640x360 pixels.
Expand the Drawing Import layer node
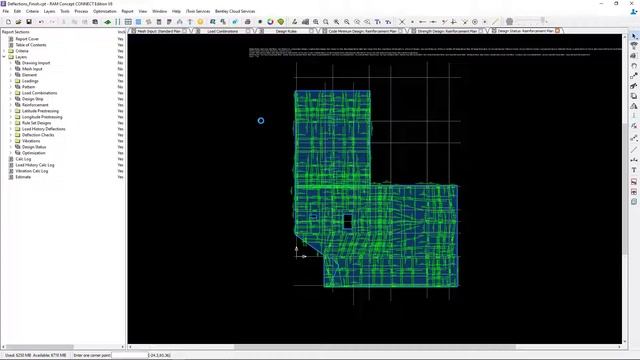[x=11, y=63]
